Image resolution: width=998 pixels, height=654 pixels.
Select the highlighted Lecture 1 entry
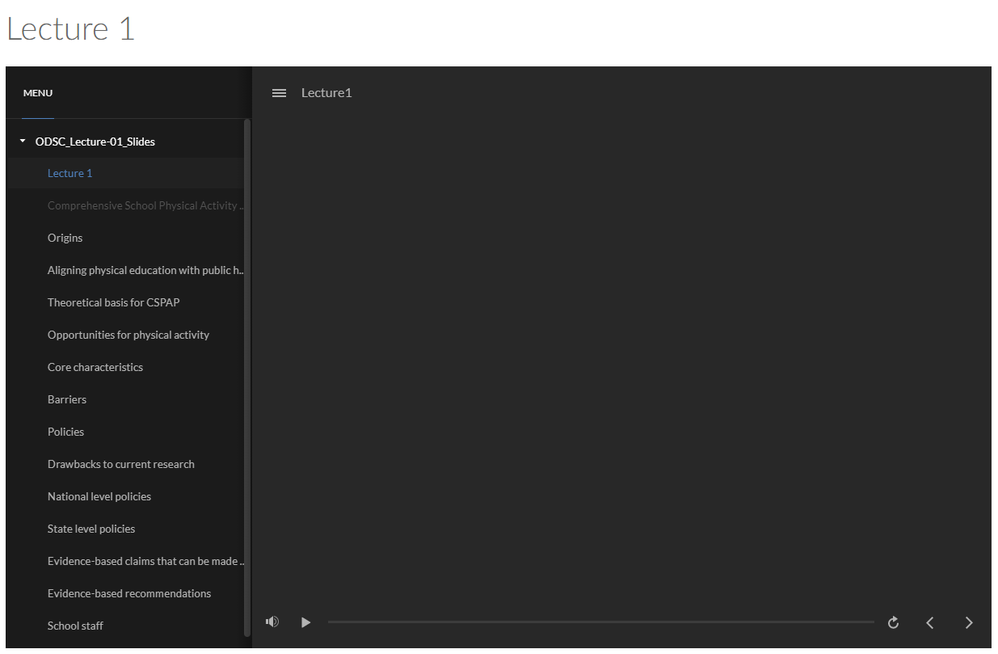point(69,173)
